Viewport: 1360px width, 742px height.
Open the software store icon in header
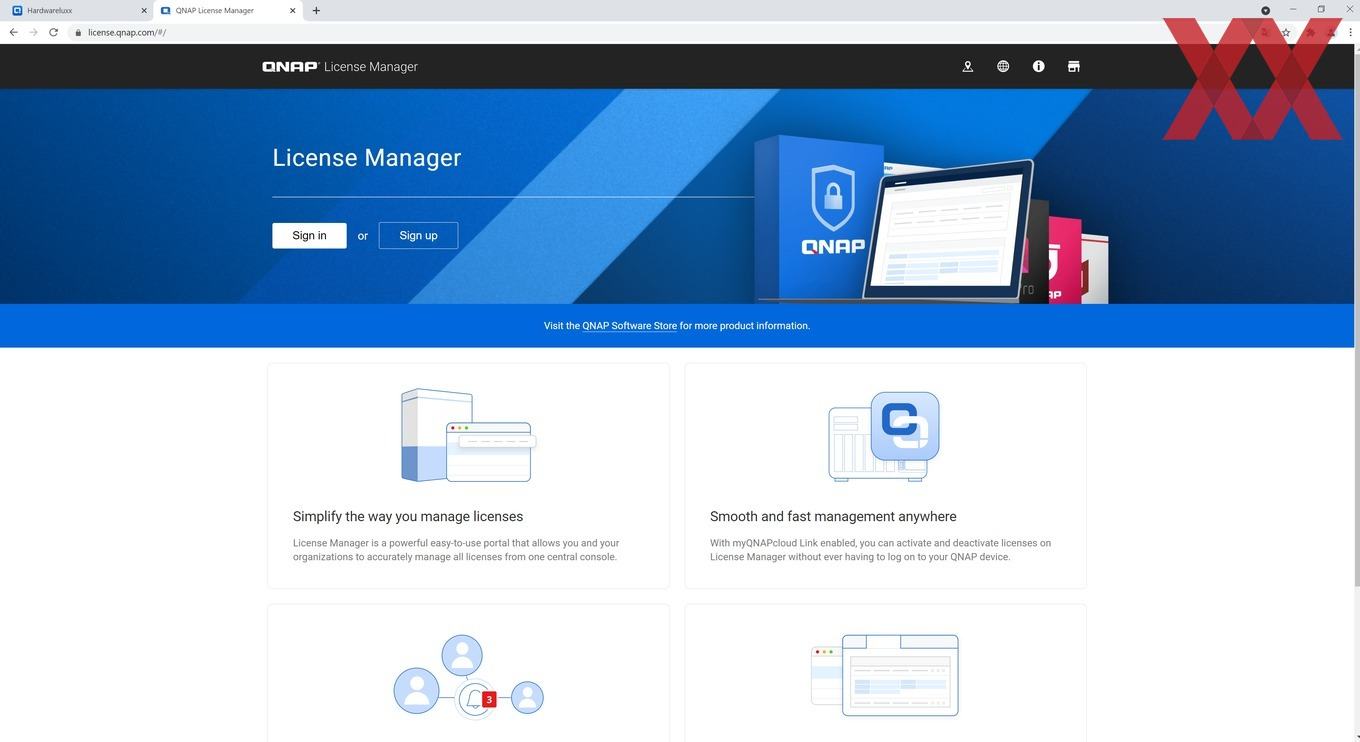coord(1074,66)
